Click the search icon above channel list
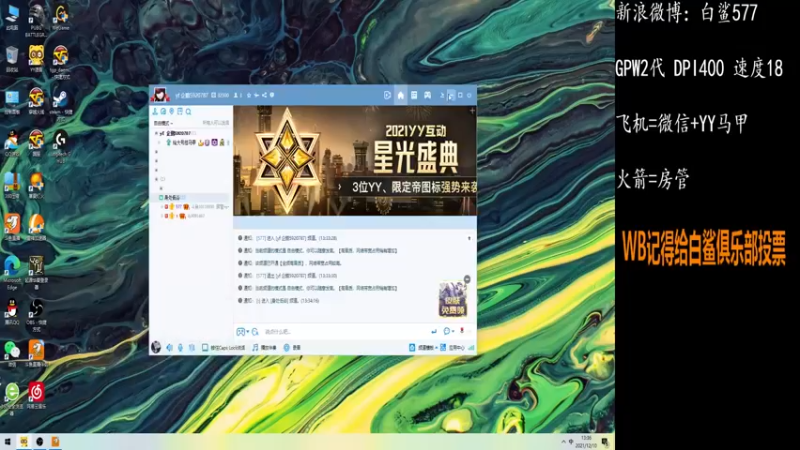This screenshot has height=450, width=800. 188,111
